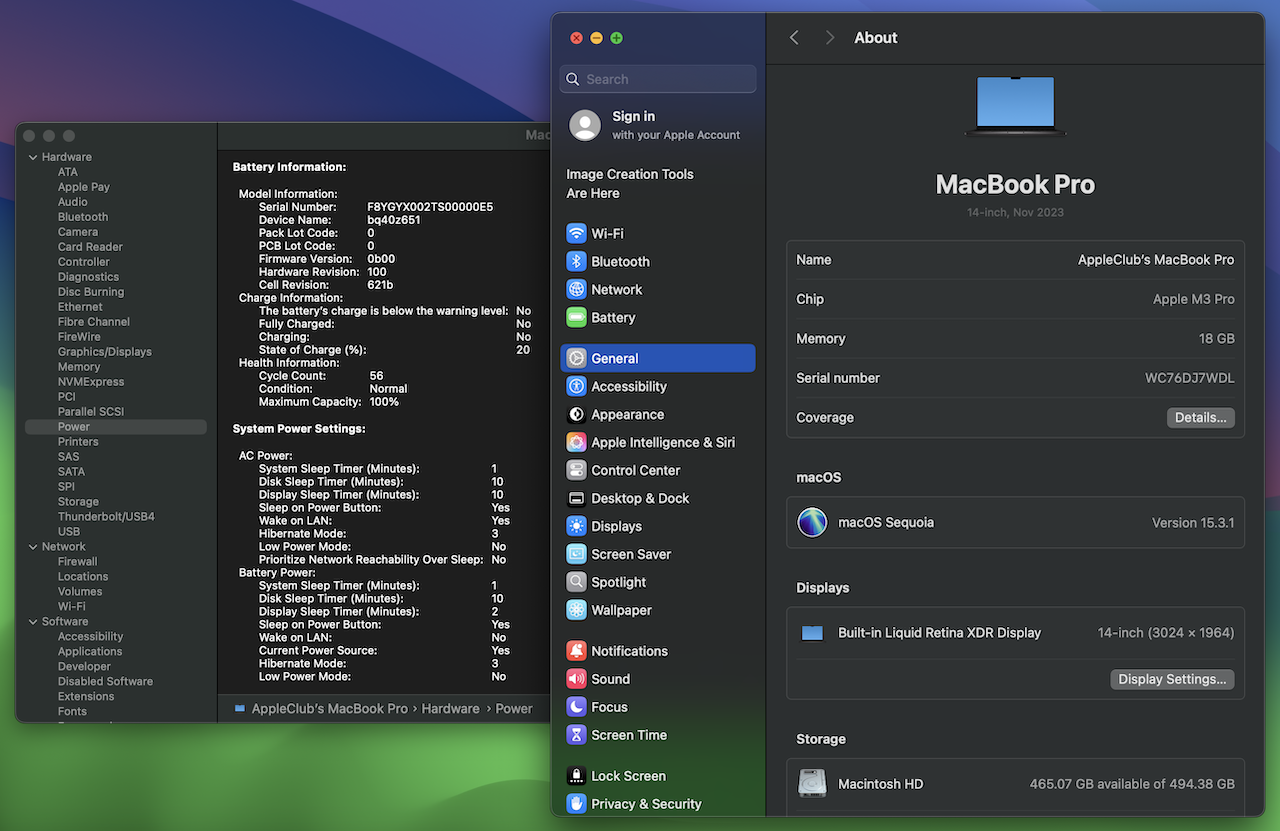Click Hardware in System Information path bar
The image size is (1280, 831).
[450, 708]
